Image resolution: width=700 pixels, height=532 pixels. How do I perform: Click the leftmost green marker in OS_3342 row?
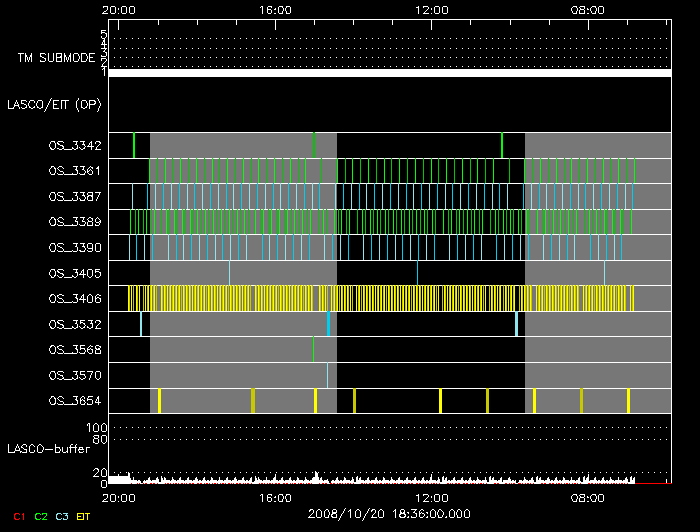pyautogui.click(x=134, y=145)
